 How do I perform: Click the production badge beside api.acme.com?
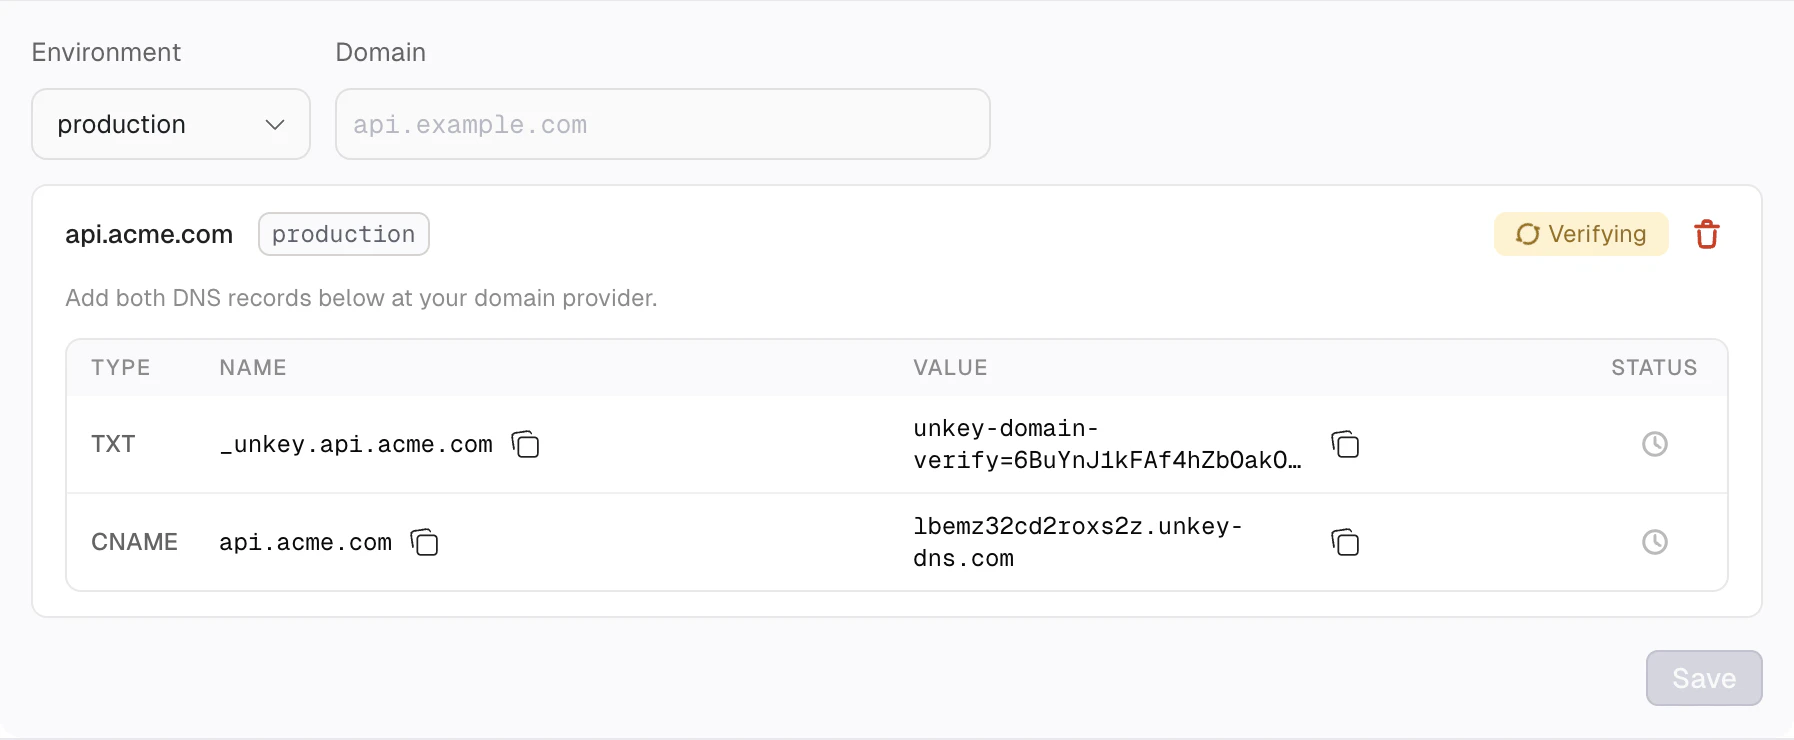coord(343,233)
